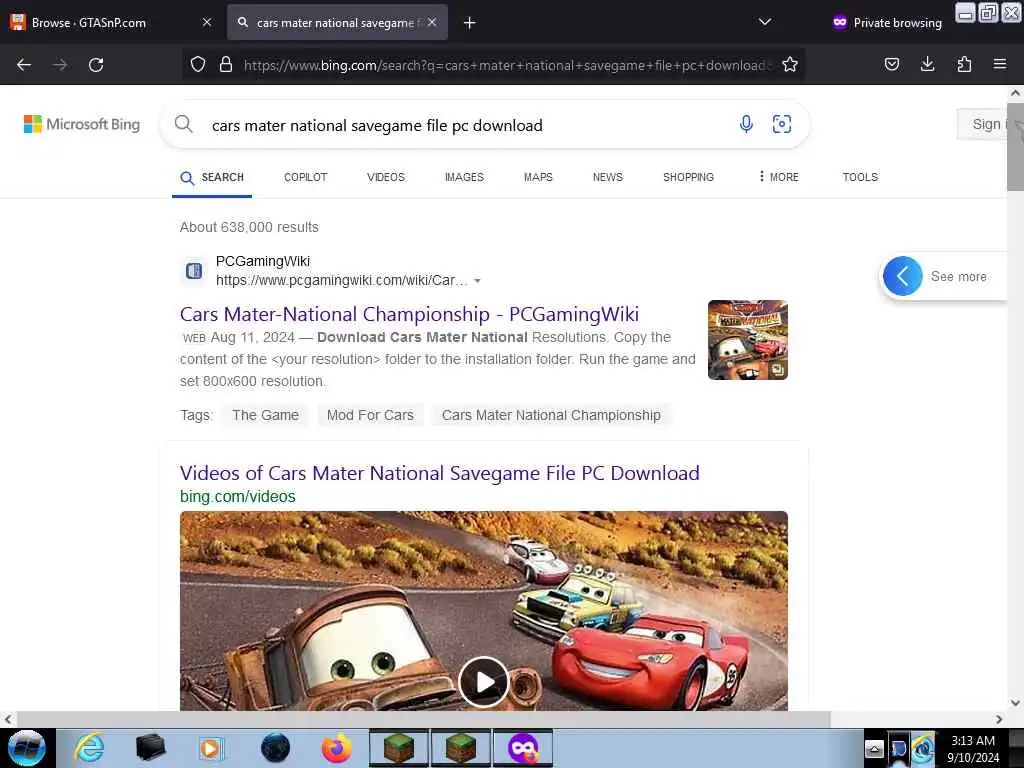Image resolution: width=1024 pixels, height=768 pixels.
Task: Switch to the SHOPPING tab
Action: click(688, 178)
